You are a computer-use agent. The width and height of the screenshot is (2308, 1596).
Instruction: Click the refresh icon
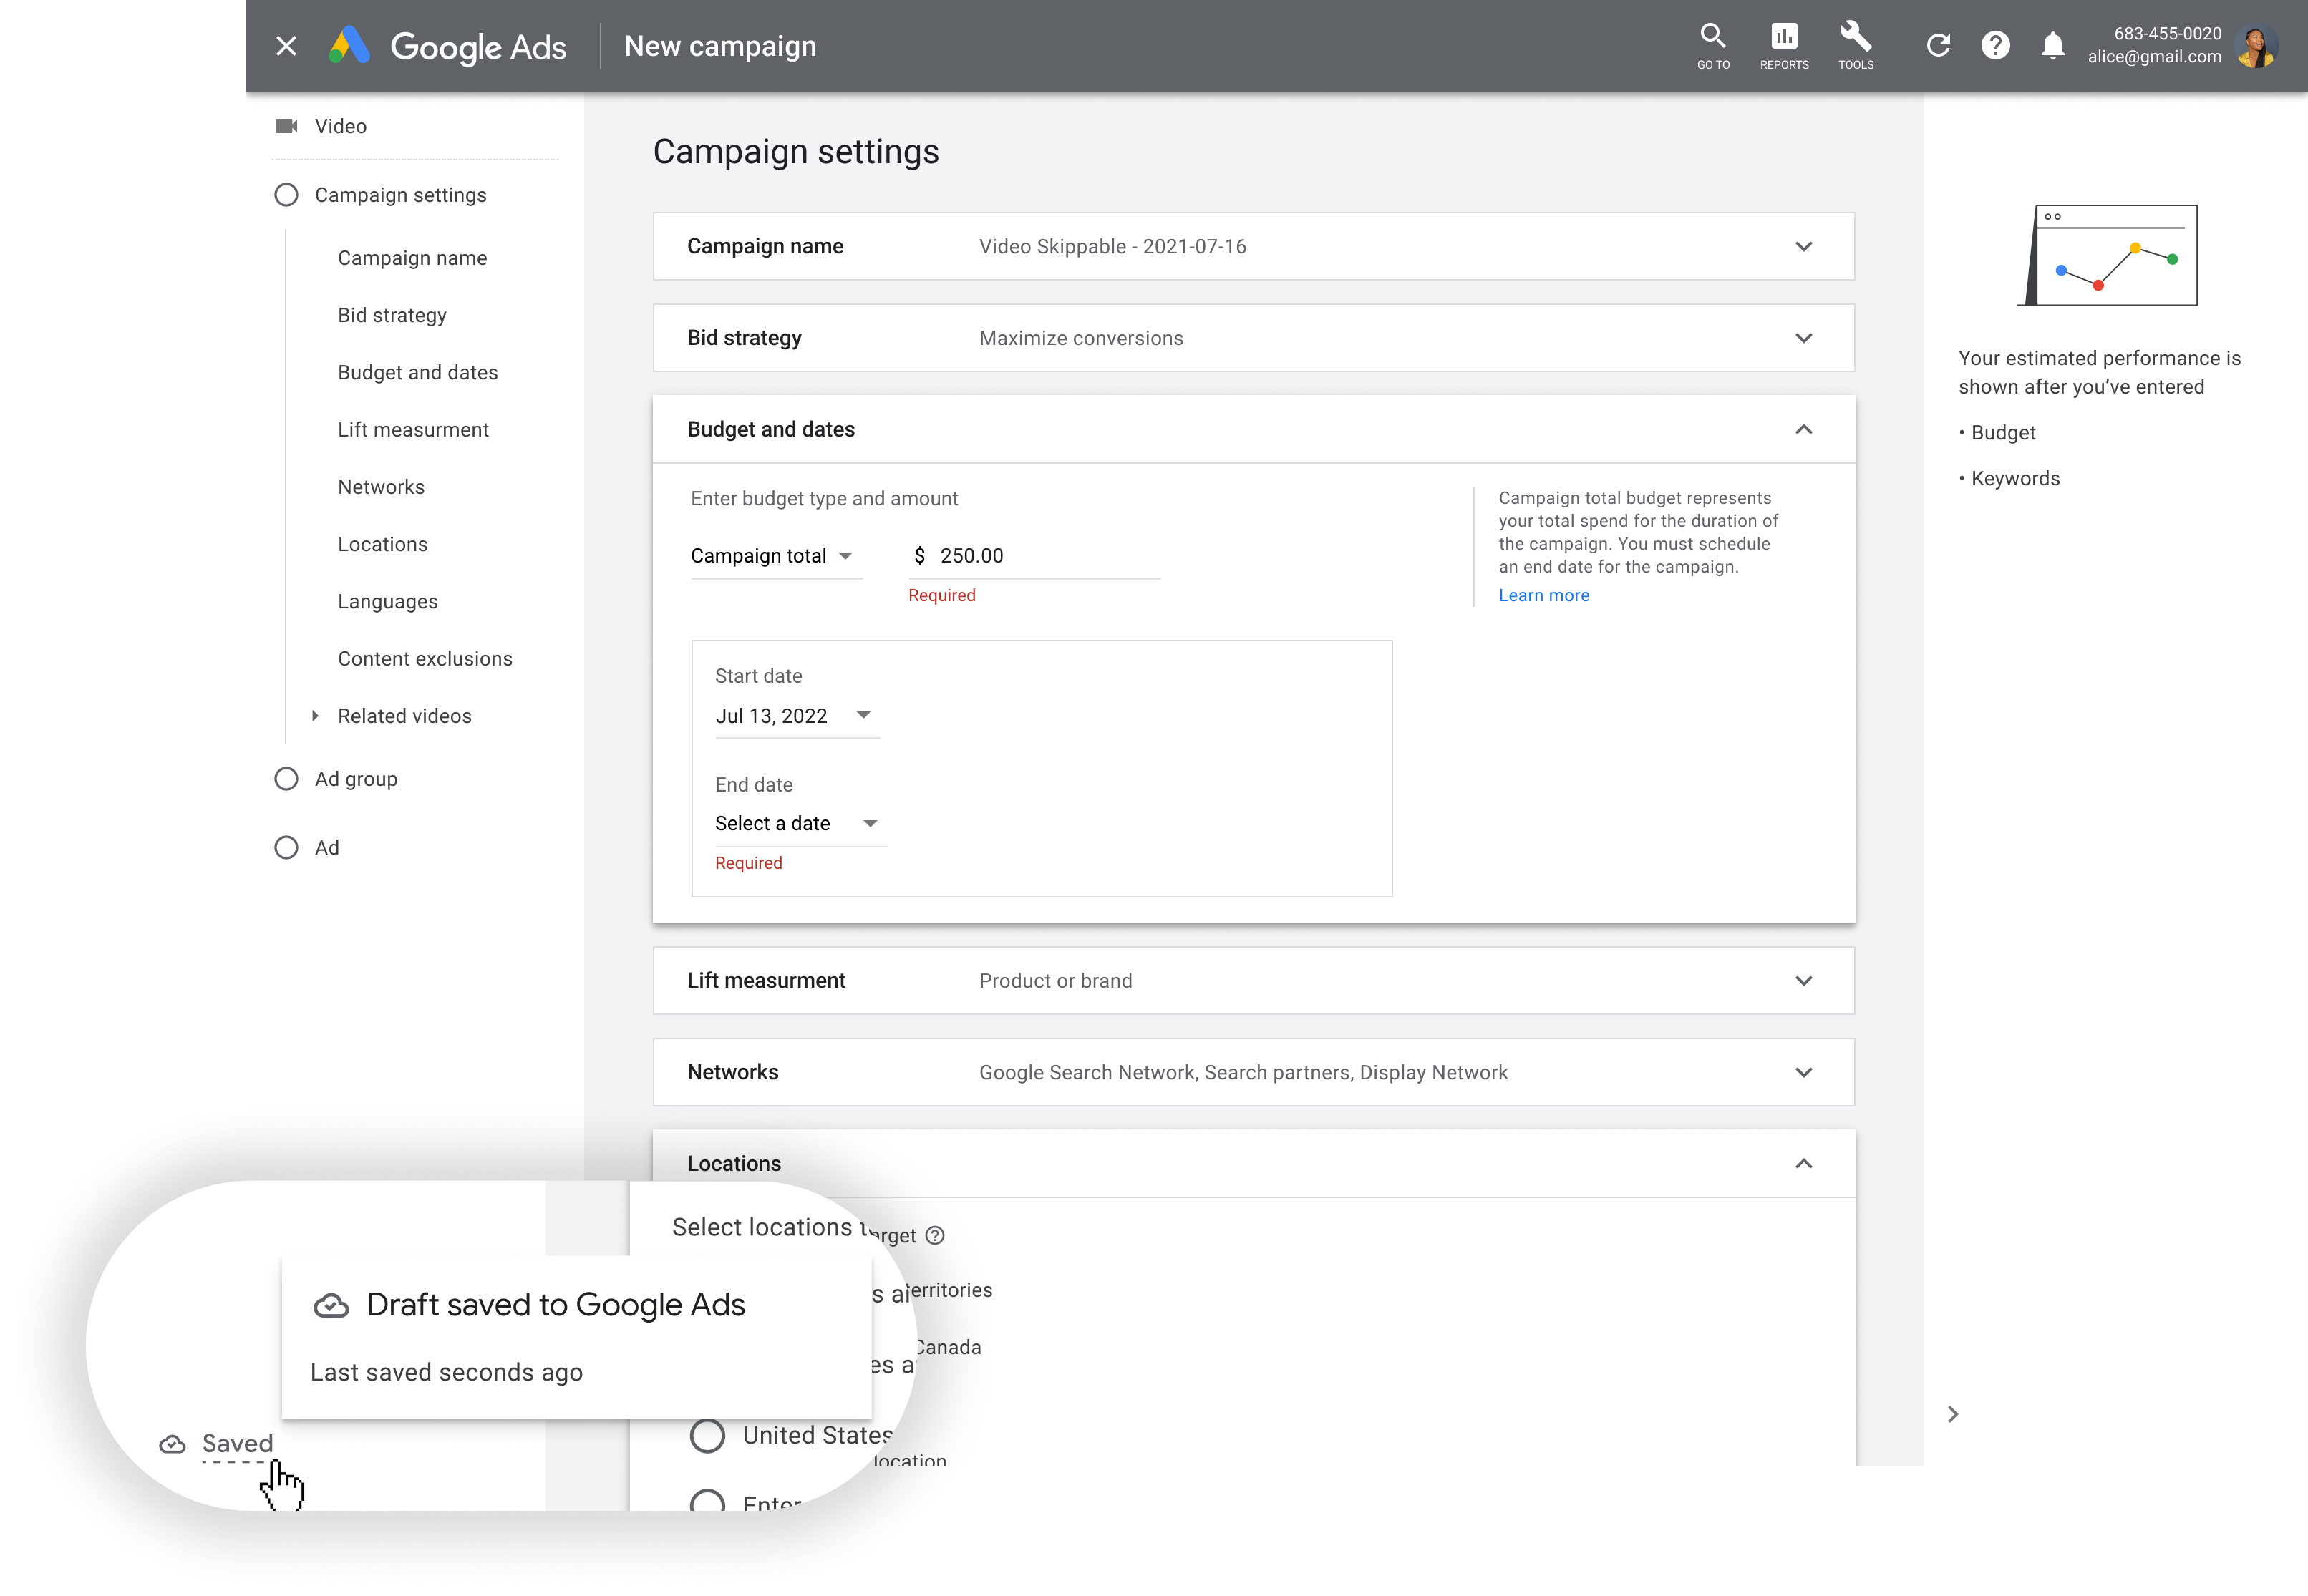[1938, 45]
